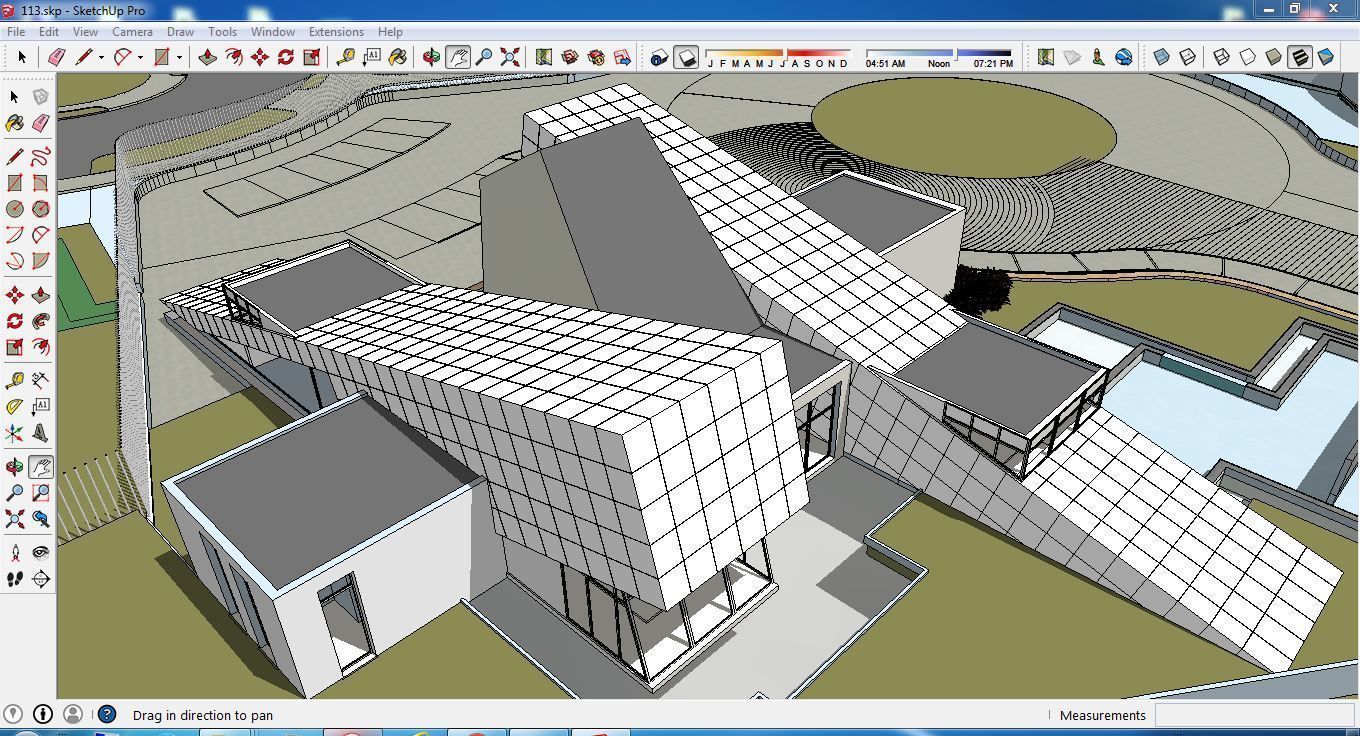The width and height of the screenshot is (1360, 736).
Task: Pick the Freehand tool in left palette
Action: 40,157
